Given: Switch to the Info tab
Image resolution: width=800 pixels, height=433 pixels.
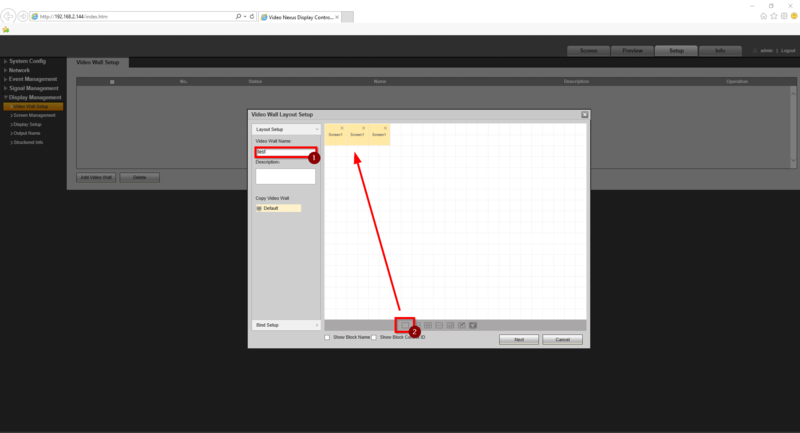Looking at the screenshot, I should [720, 50].
